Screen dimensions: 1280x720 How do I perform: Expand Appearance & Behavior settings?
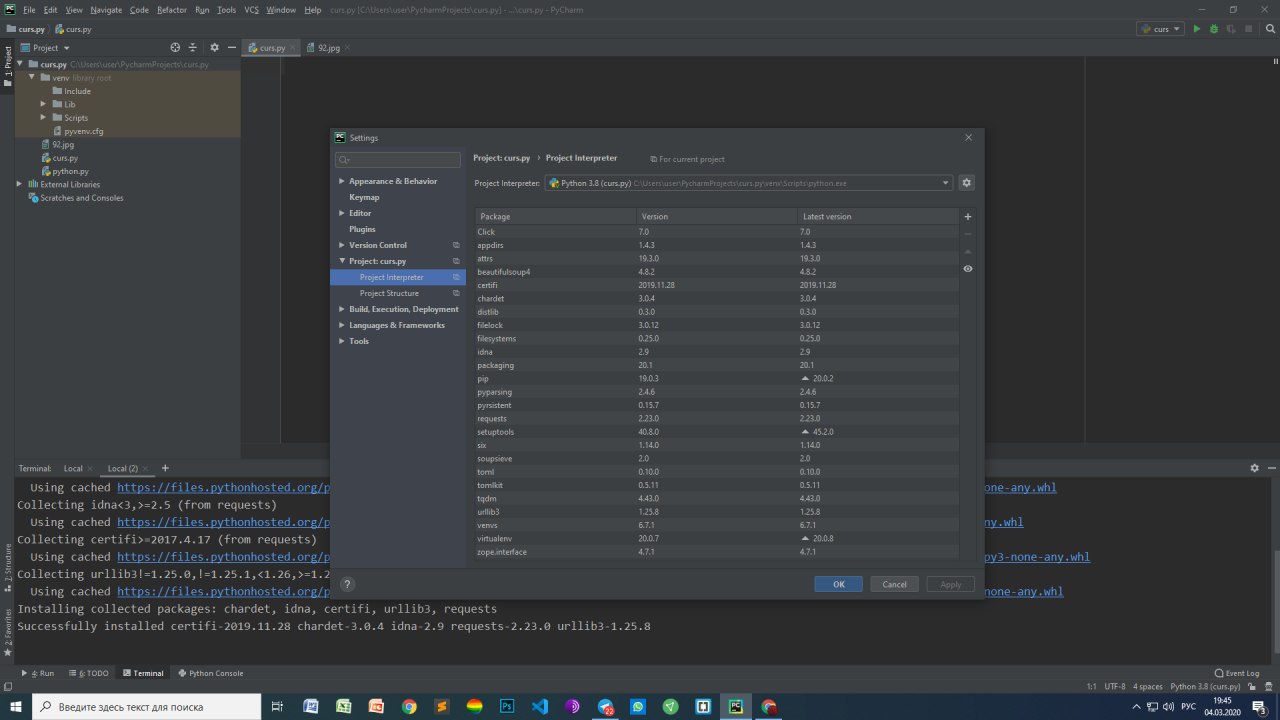pyautogui.click(x=342, y=181)
